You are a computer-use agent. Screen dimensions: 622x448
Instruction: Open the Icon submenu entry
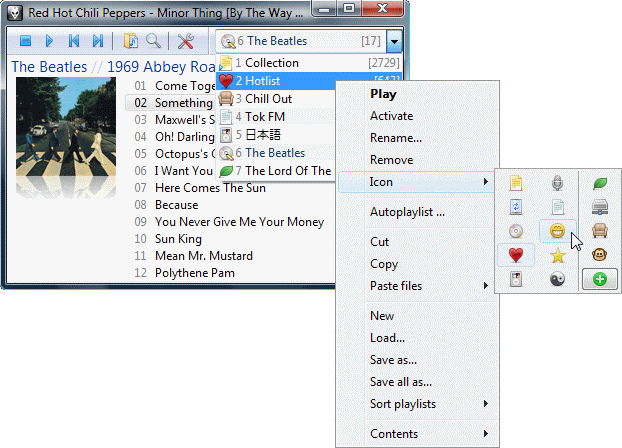click(417, 182)
